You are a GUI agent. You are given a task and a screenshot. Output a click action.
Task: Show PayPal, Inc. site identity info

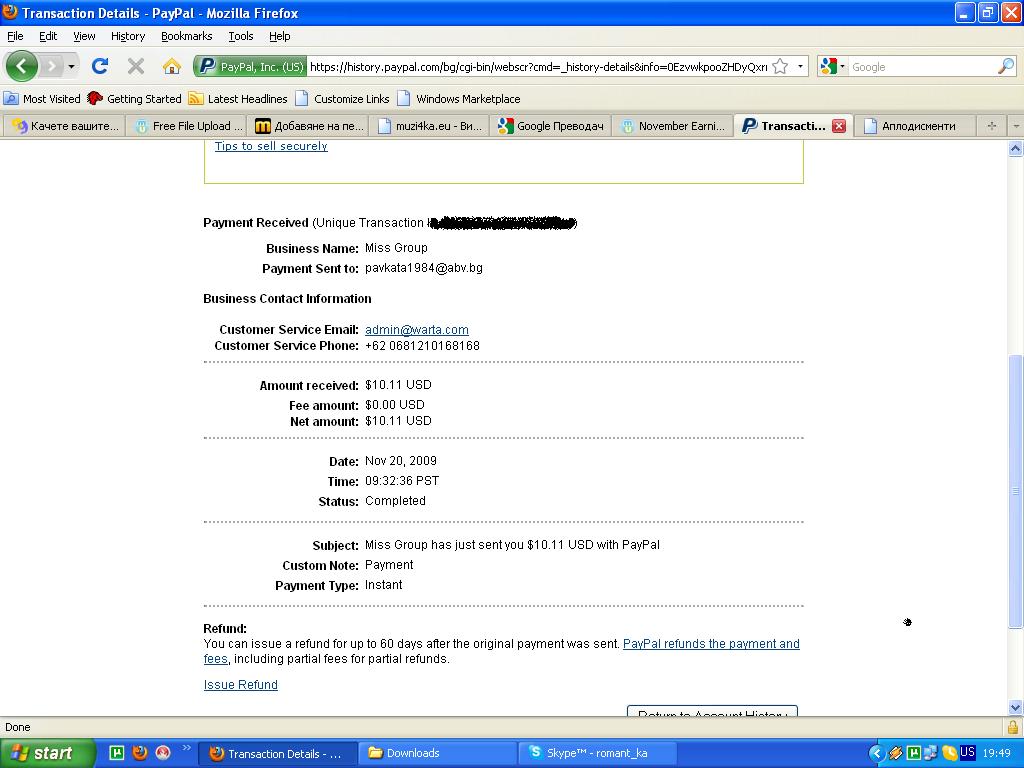[x=251, y=67]
